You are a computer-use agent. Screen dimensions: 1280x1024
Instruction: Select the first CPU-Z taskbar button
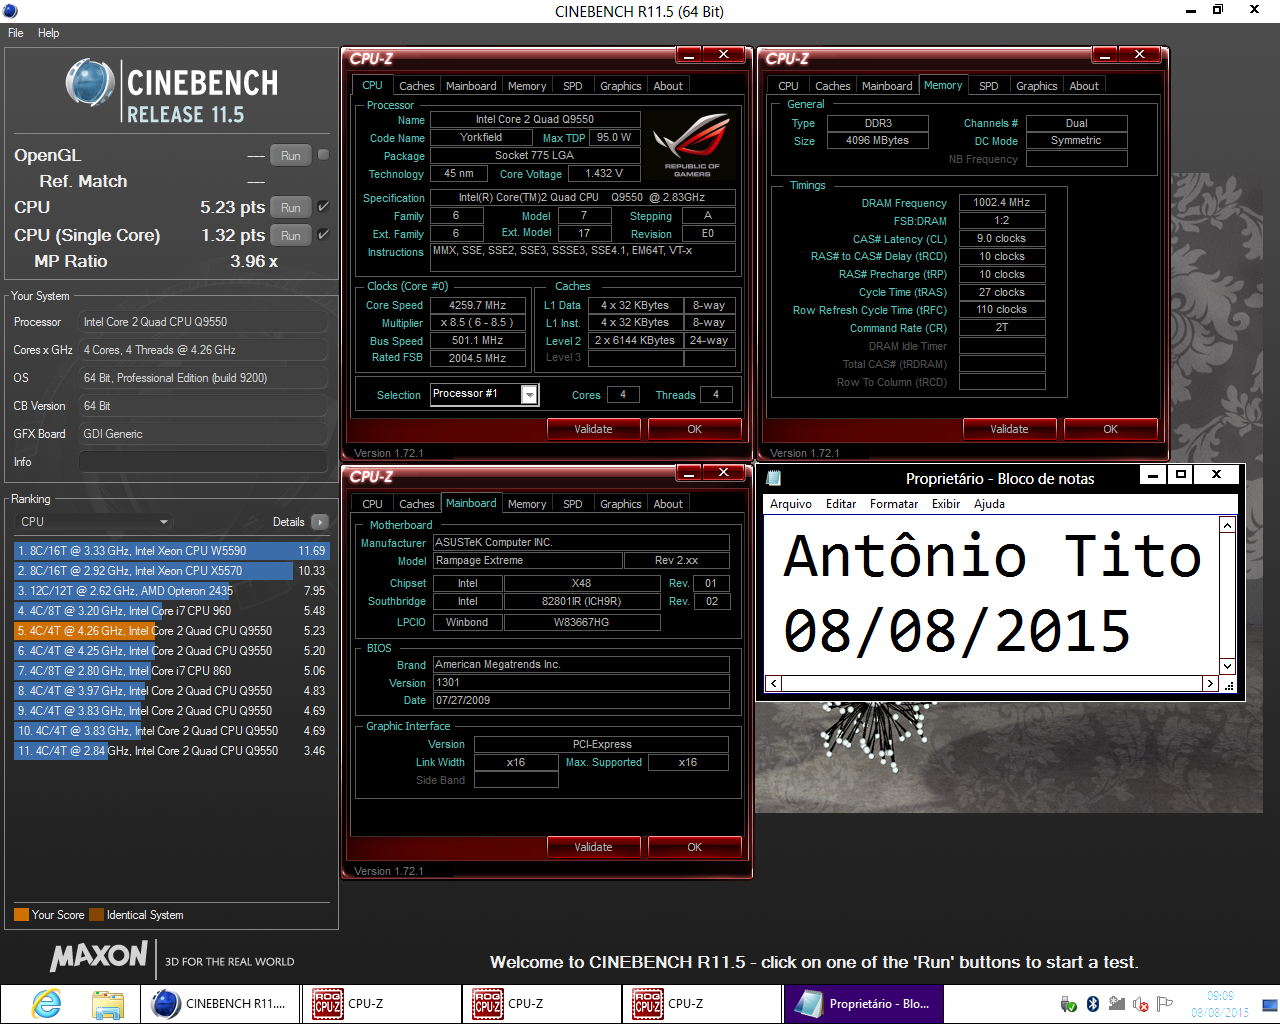(382, 1003)
